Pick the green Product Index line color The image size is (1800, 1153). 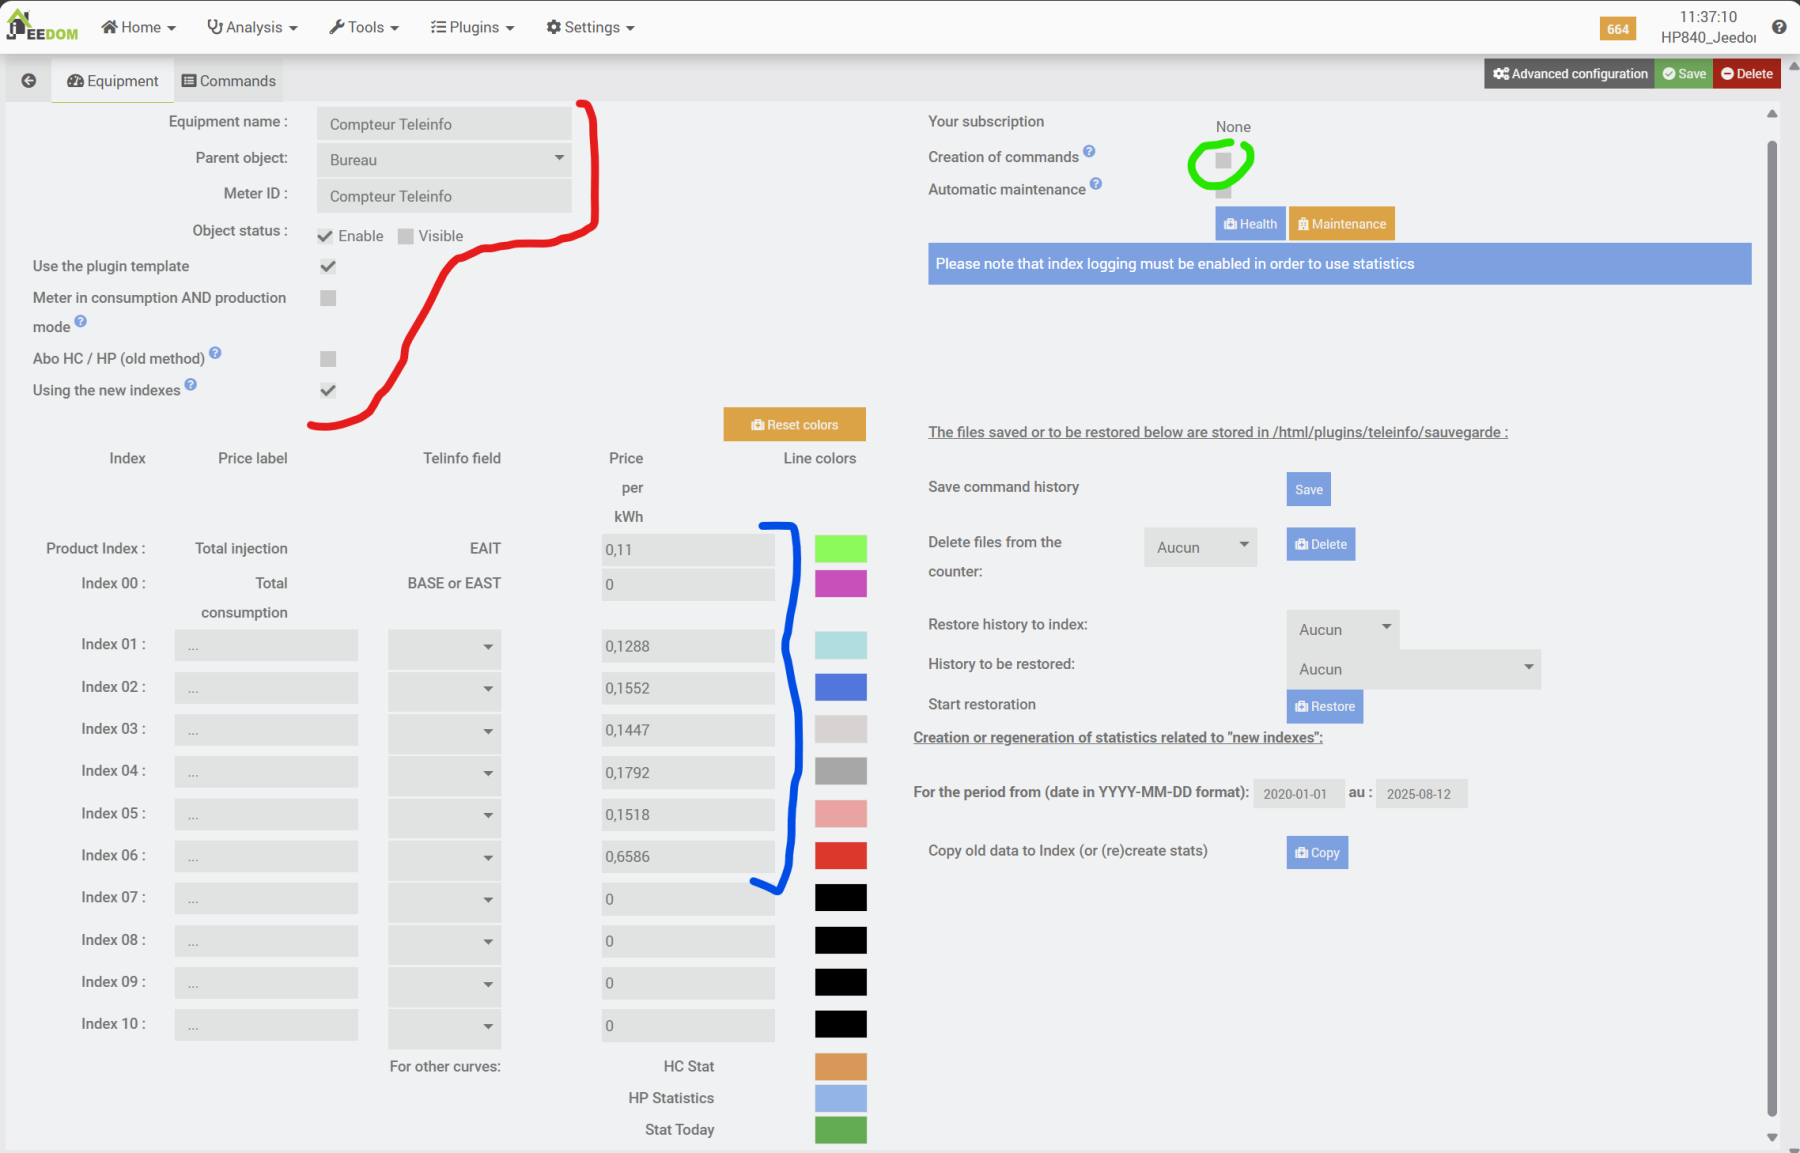[840, 549]
